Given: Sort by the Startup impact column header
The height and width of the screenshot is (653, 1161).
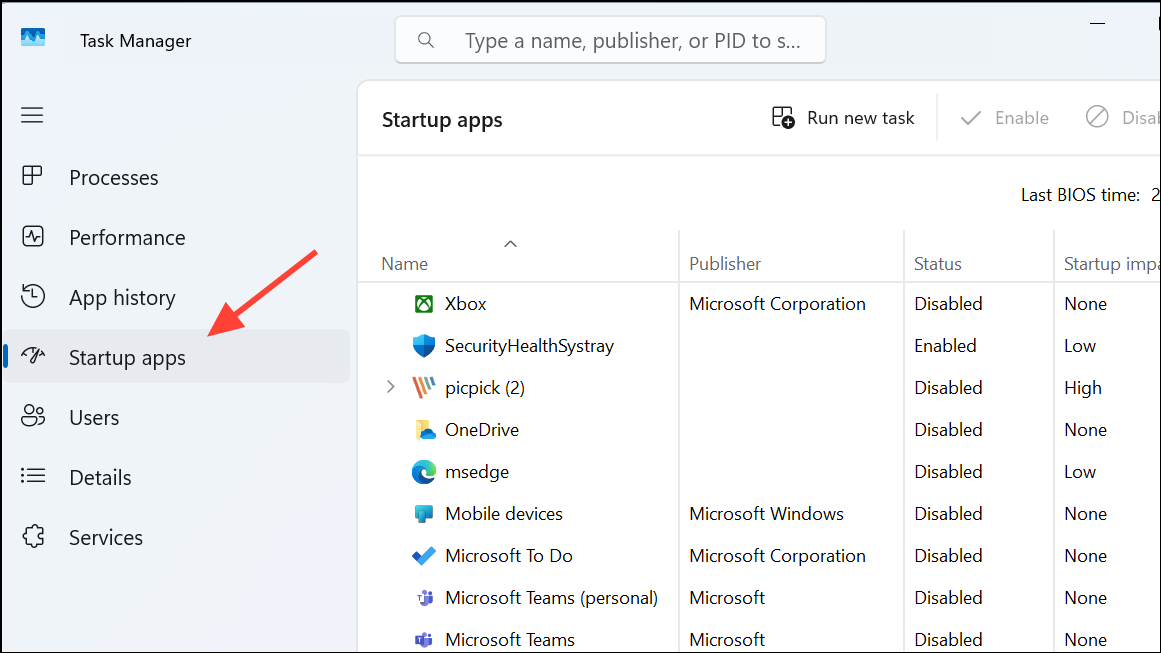Looking at the screenshot, I should tap(1111, 264).
